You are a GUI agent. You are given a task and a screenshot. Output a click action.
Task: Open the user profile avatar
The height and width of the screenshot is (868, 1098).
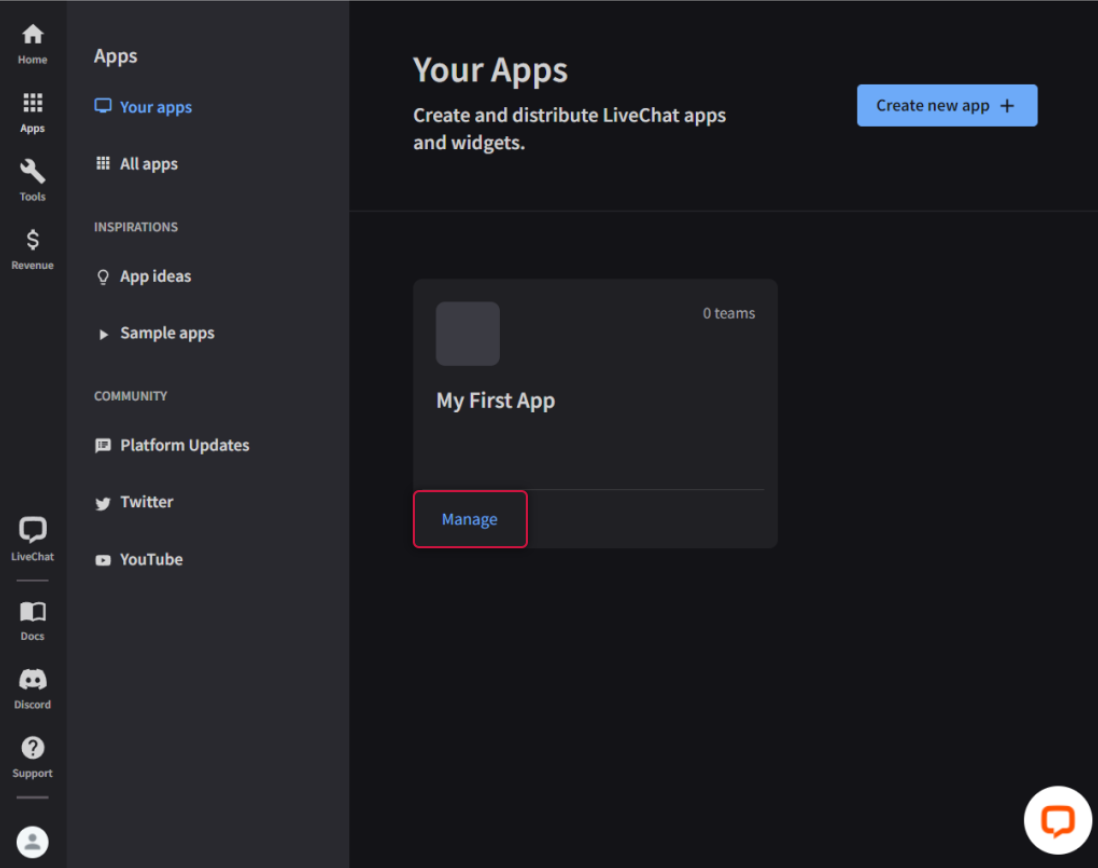pos(32,841)
